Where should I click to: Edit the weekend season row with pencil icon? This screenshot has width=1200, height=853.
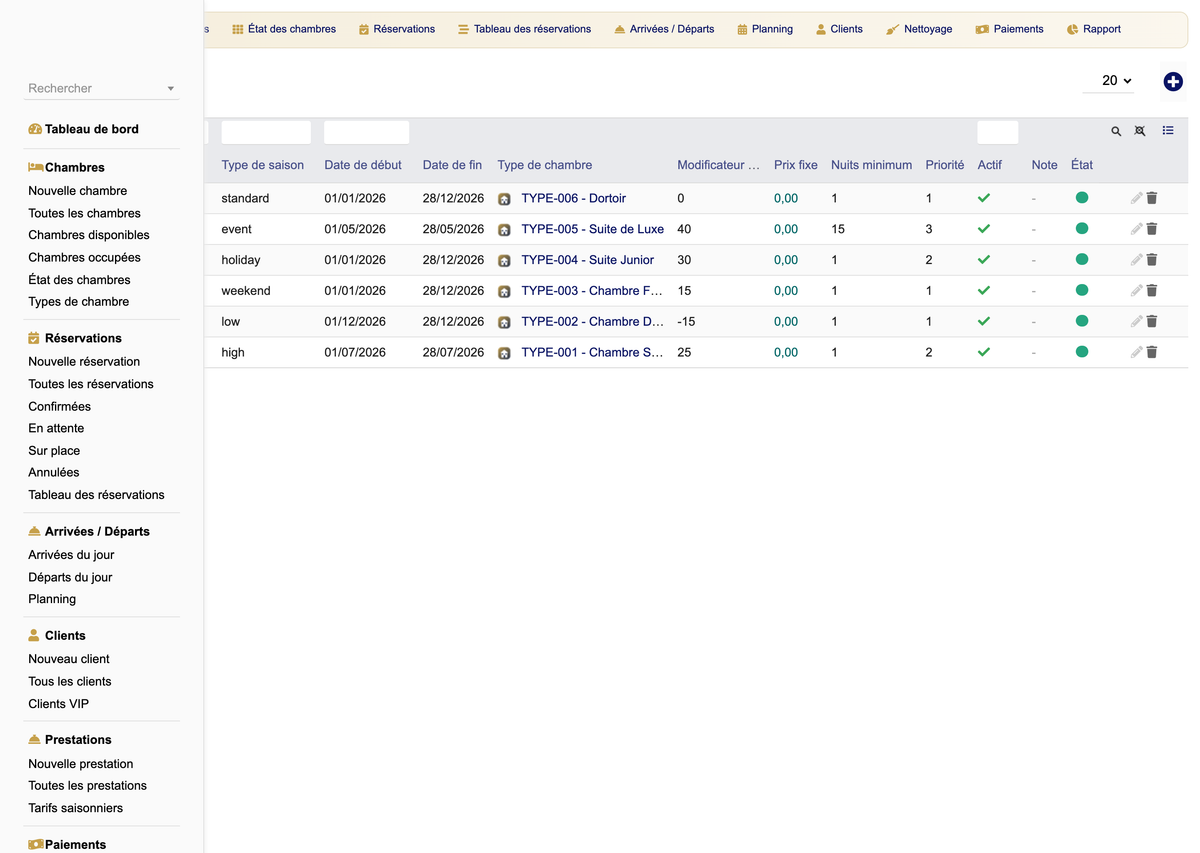point(1136,291)
